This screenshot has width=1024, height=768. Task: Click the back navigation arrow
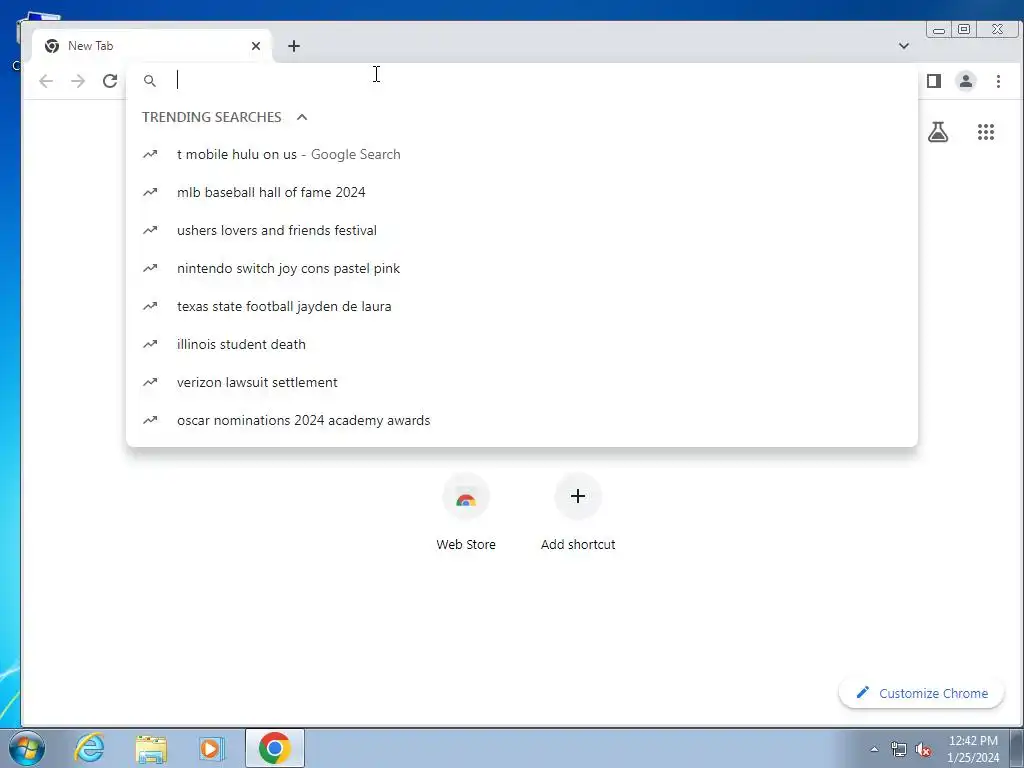click(x=46, y=81)
